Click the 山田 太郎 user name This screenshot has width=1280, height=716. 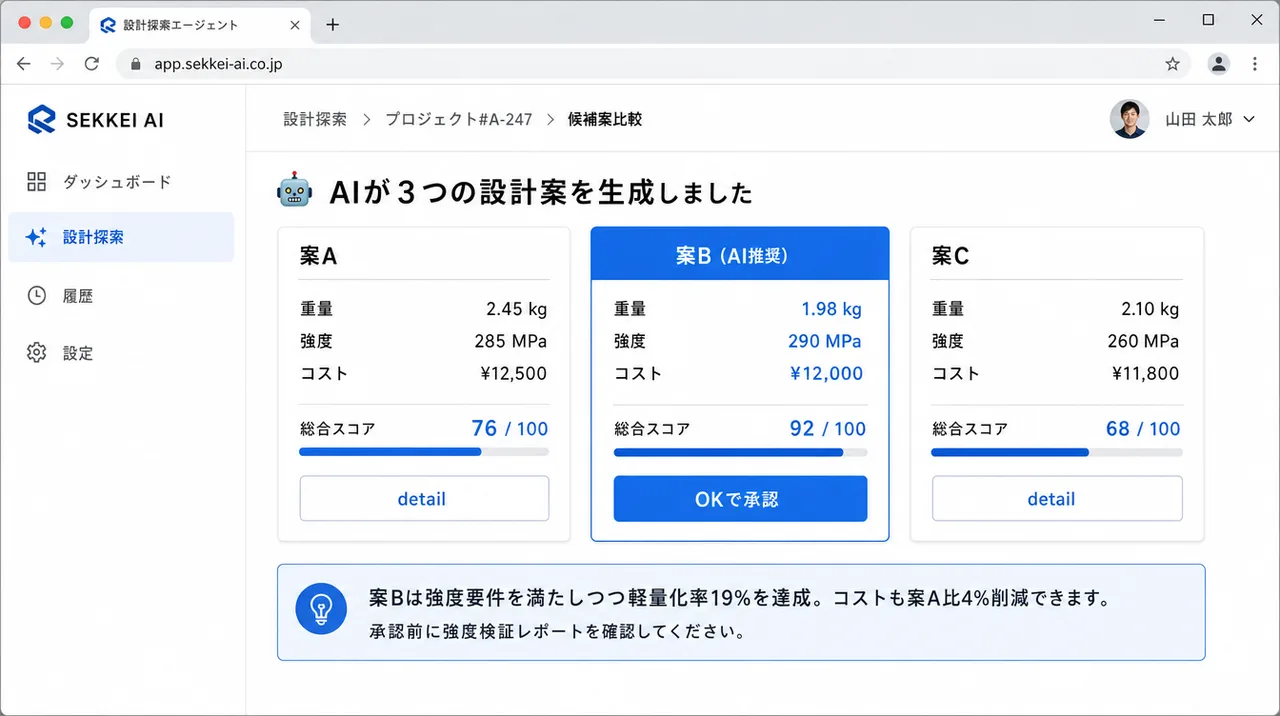click(x=1198, y=120)
